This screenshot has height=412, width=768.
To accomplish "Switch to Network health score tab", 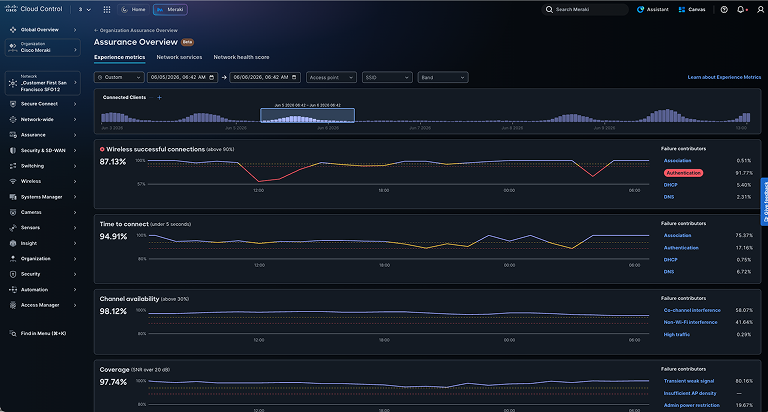I will [241, 57].
